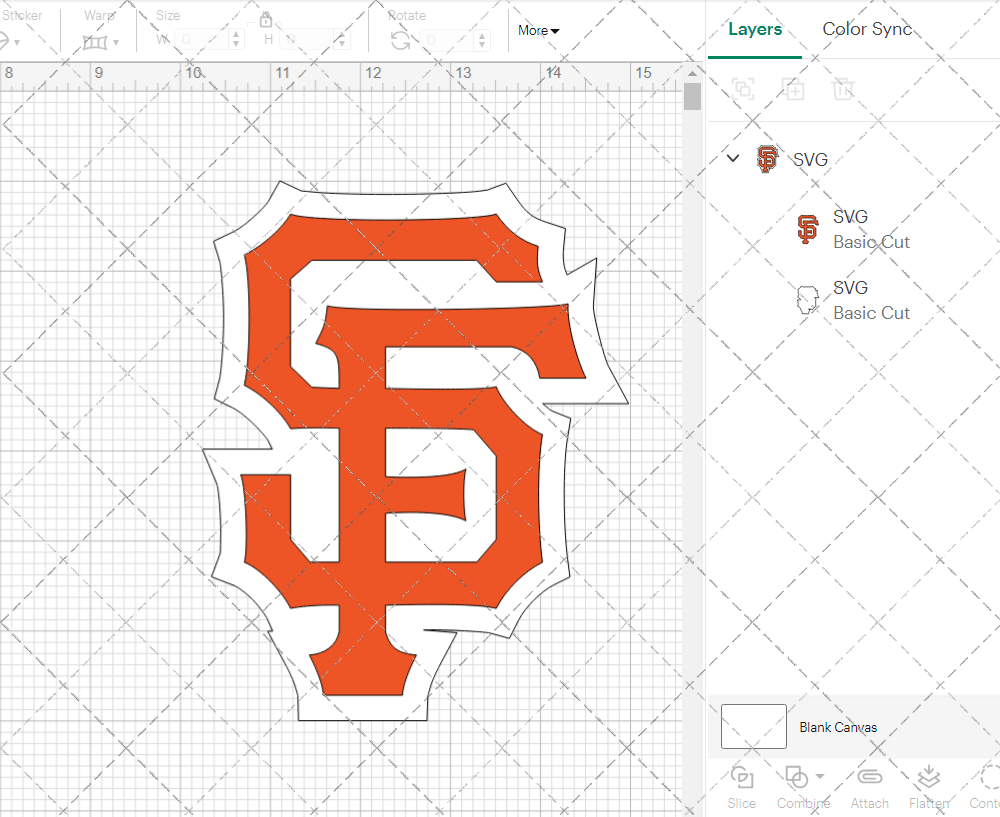Screen dimensions: 1000x817
Task: Click the Flatten tool
Action: [929, 787]
